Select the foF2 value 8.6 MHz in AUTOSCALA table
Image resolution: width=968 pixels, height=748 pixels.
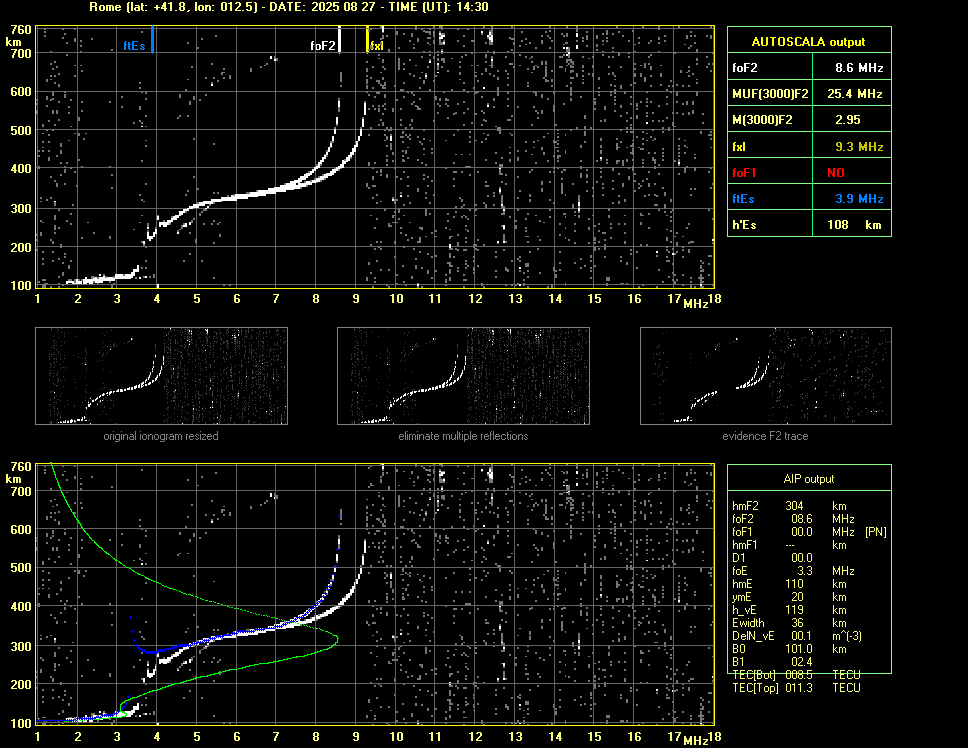click(859, 68)
